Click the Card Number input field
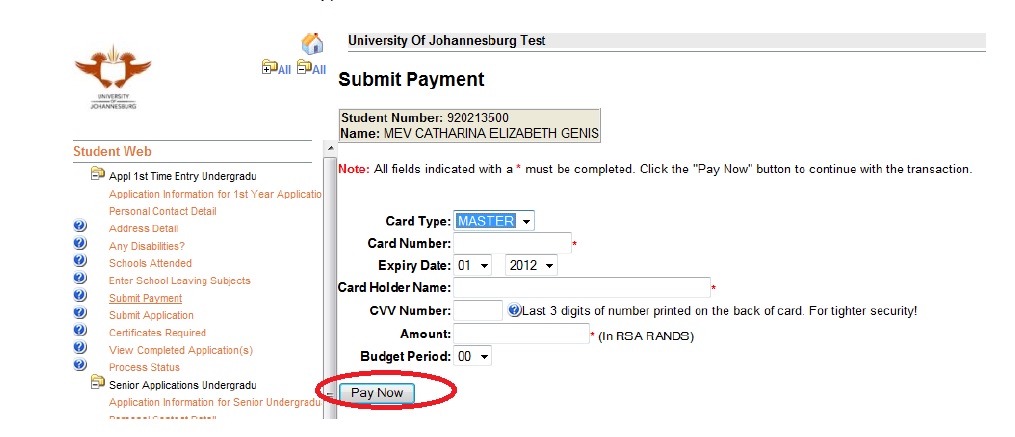The height and width of the screenshot is (437, 1015). 512,243
